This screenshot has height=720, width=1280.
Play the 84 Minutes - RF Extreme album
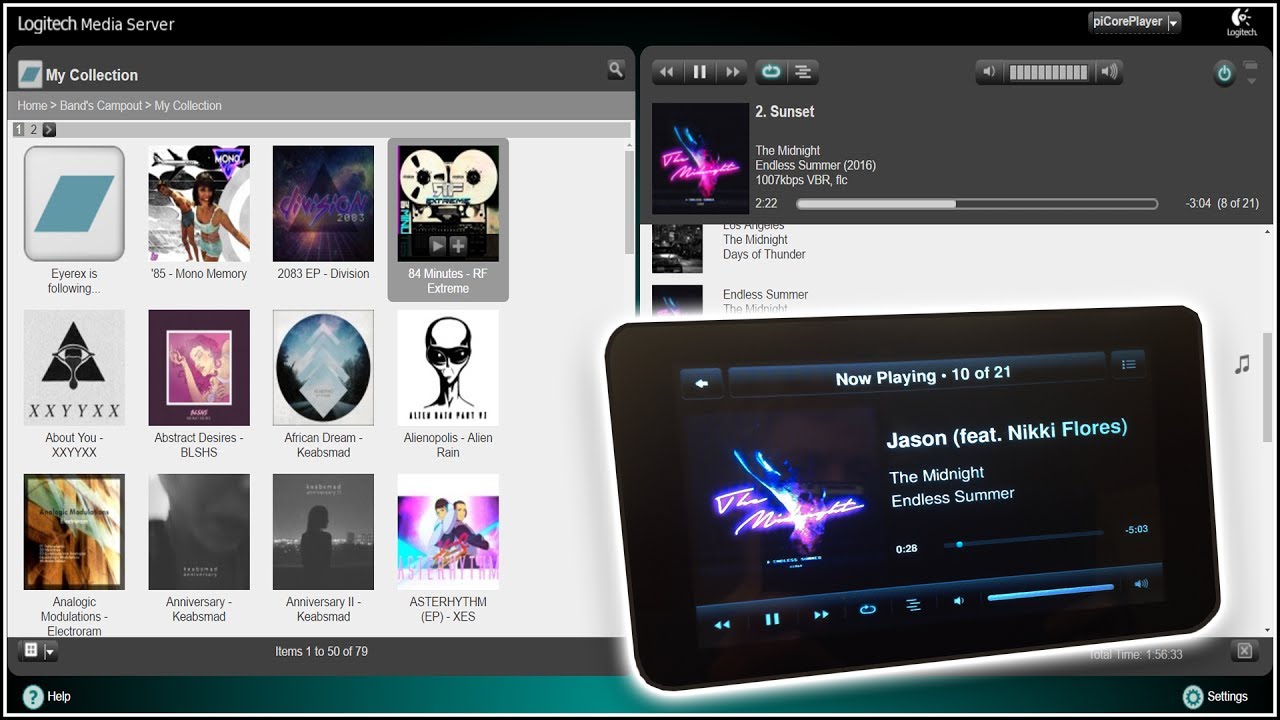pyautogui.click(x=437, y=245)
